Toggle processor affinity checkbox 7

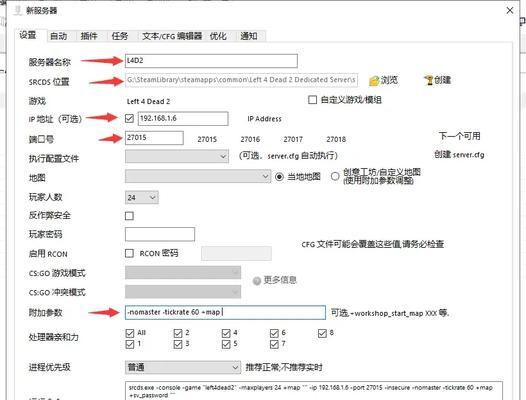[274, 344]
